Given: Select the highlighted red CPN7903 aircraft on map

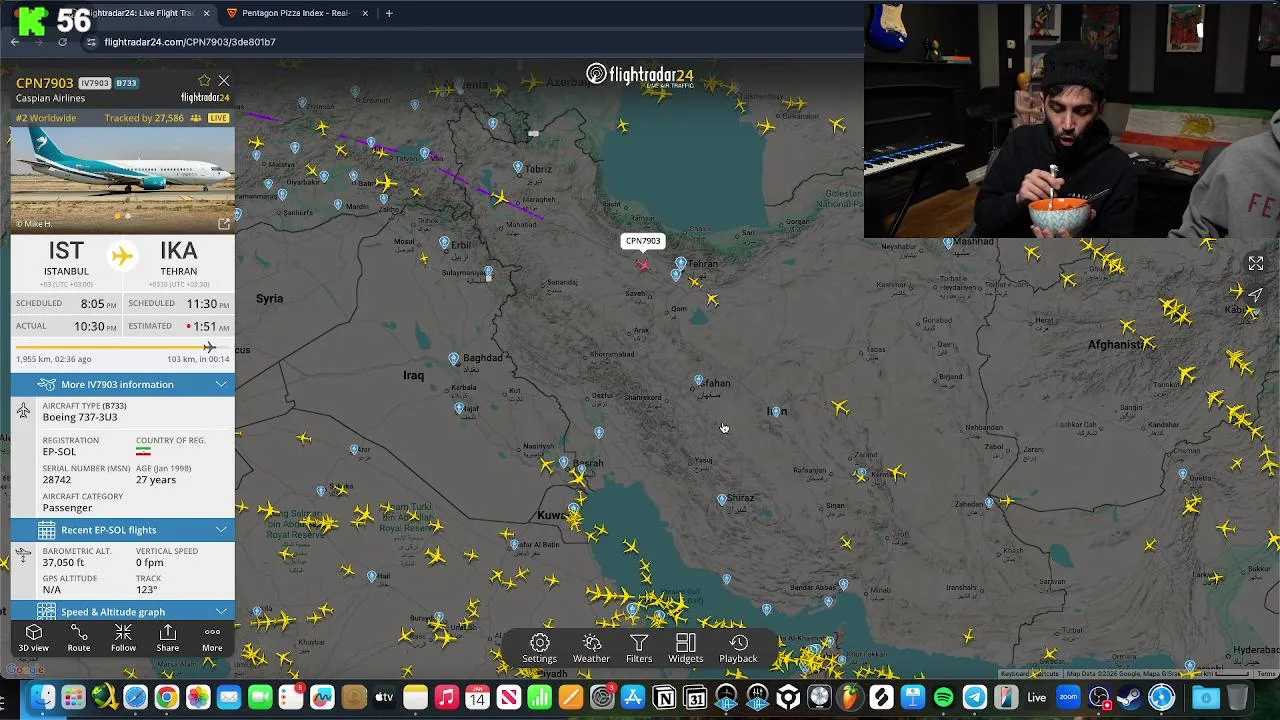Looking at the screenshot, I should point(643,264).
